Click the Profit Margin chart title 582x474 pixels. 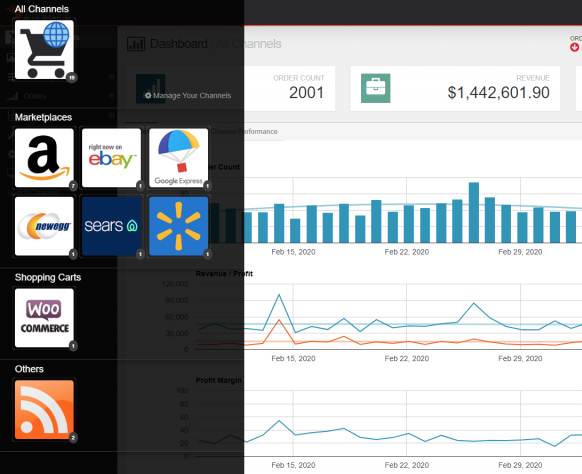tap(218, 380)
